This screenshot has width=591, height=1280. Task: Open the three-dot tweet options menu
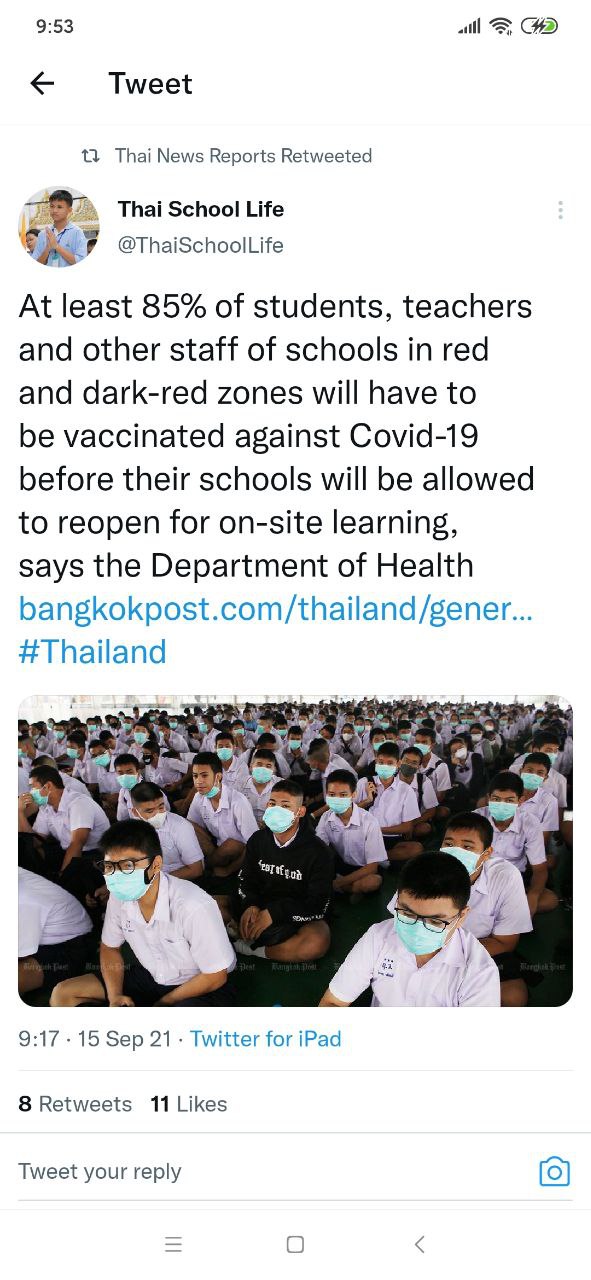(x=560, y=210)
